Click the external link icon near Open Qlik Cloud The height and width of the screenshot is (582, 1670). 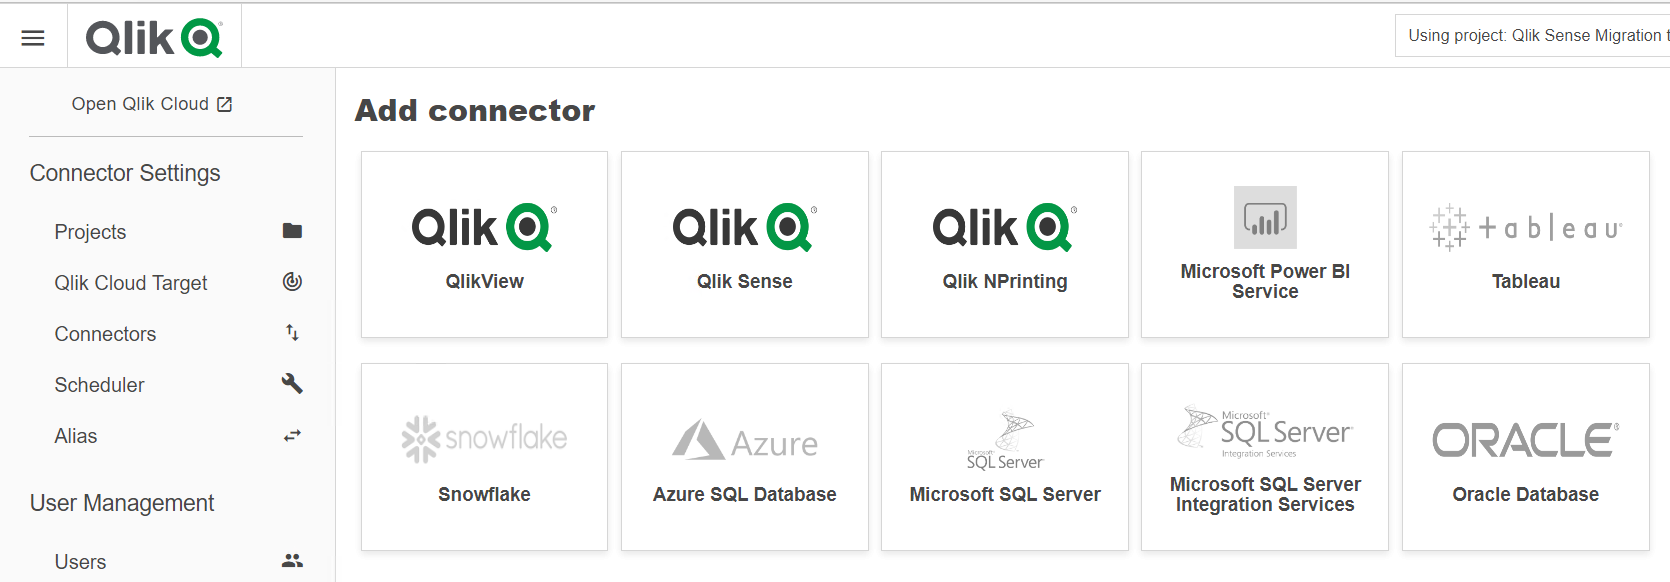point(226,103)
